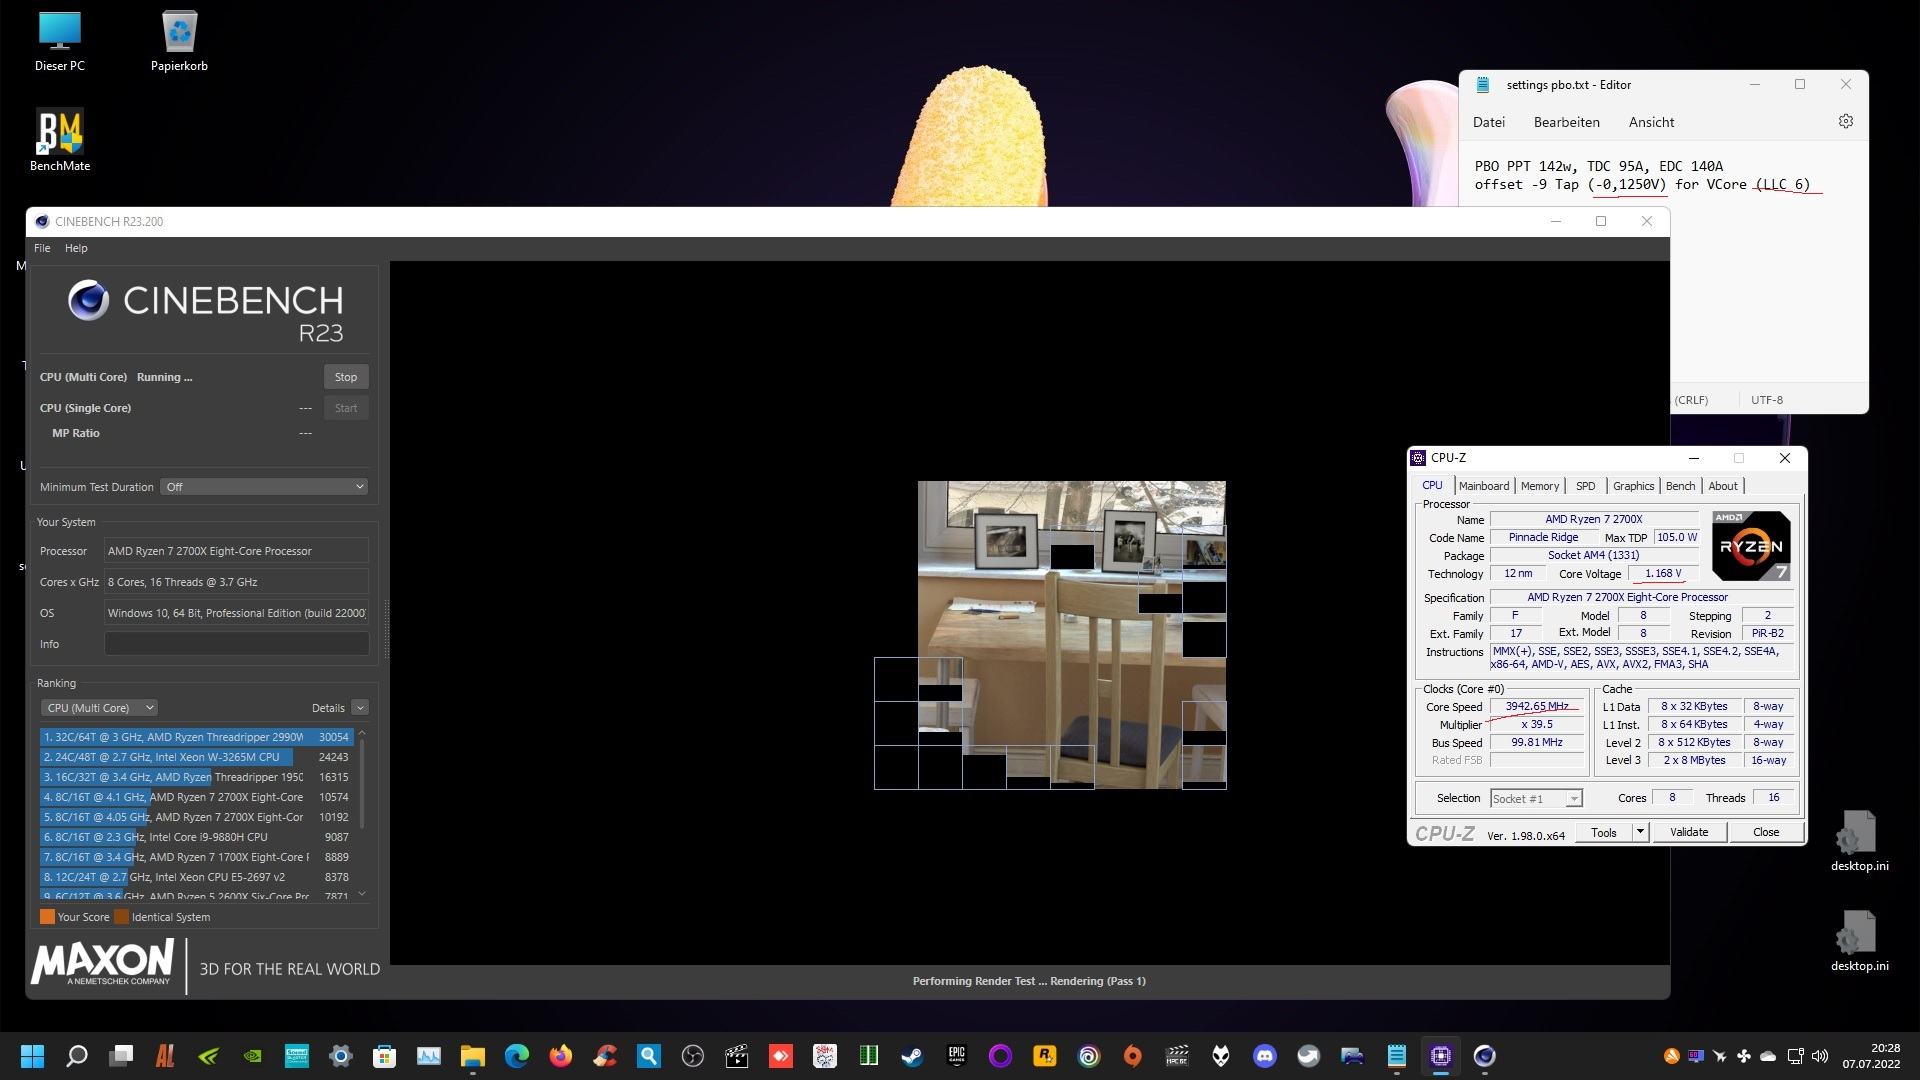
Task: Switch to the About tab in CPU-Z
Action: 1722,486
